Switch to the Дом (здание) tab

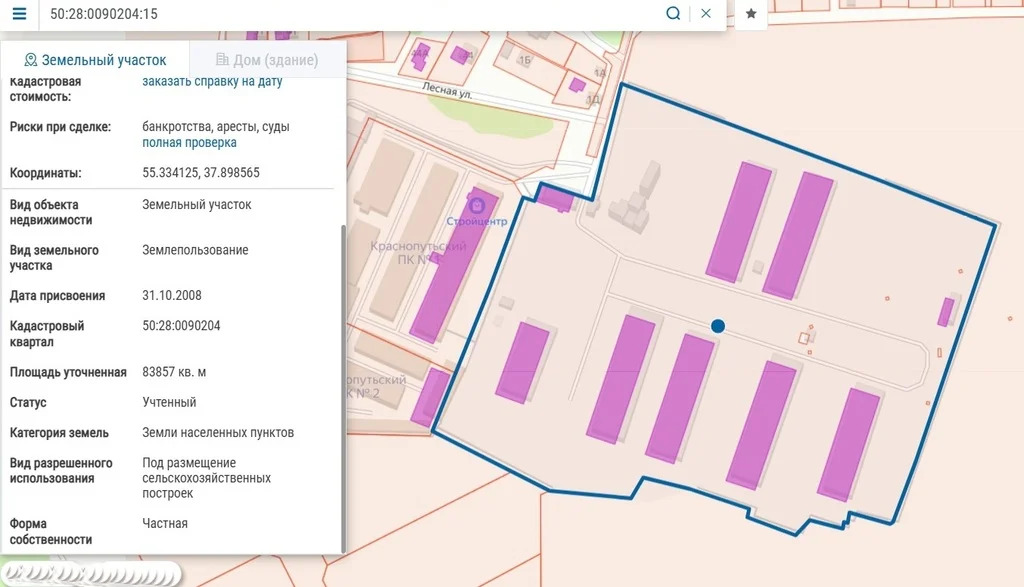tap(266, 60)
